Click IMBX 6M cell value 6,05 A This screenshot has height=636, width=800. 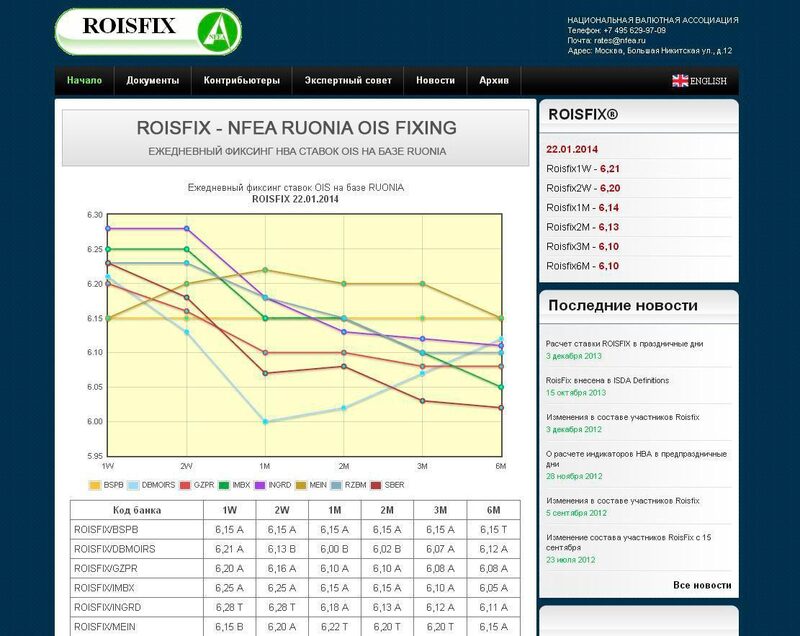[x=493, y=588]
